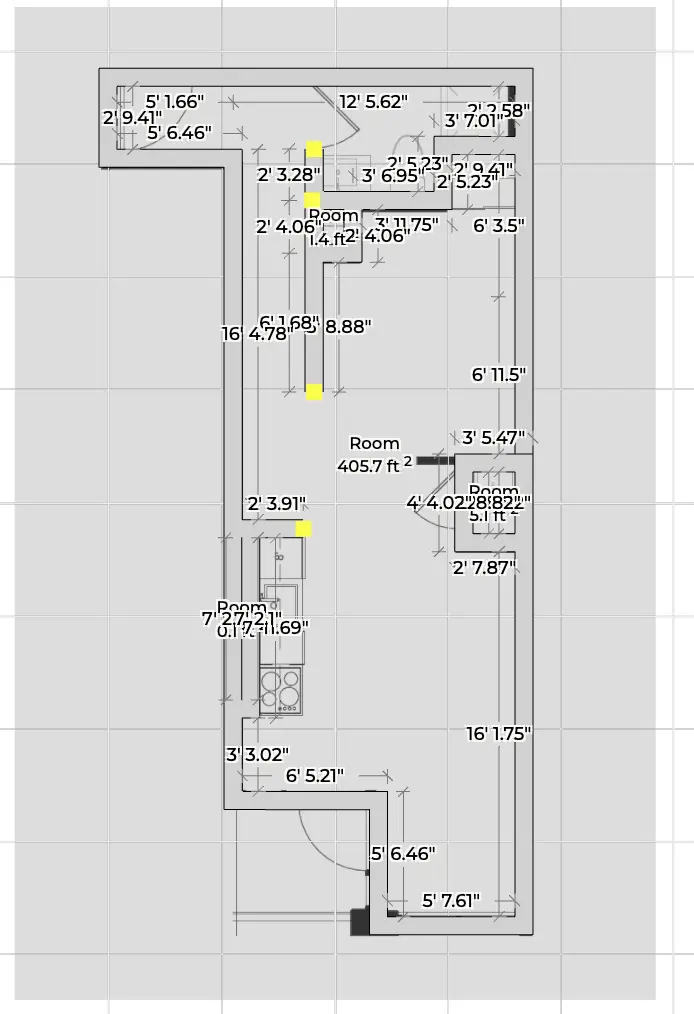Select yellow marker at bottom of interior wall

[314, 391]
